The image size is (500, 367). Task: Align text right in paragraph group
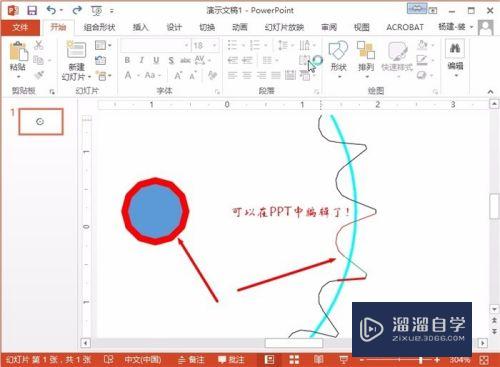click(x=262, y=75)
